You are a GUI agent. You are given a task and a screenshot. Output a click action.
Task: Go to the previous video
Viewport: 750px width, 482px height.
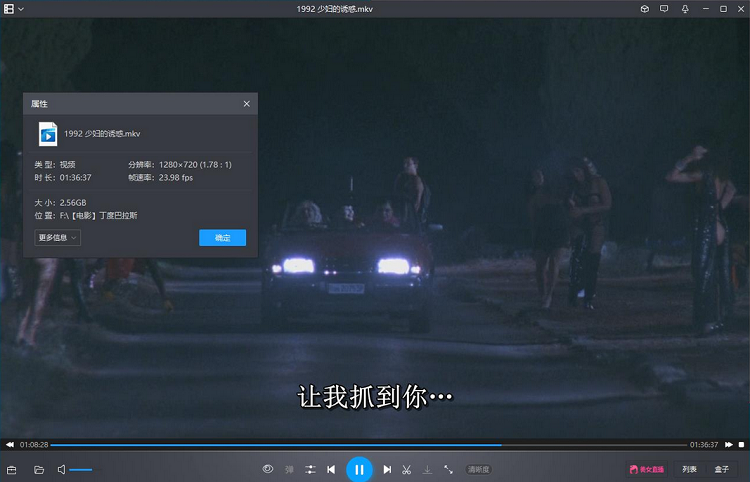(331, 469)
